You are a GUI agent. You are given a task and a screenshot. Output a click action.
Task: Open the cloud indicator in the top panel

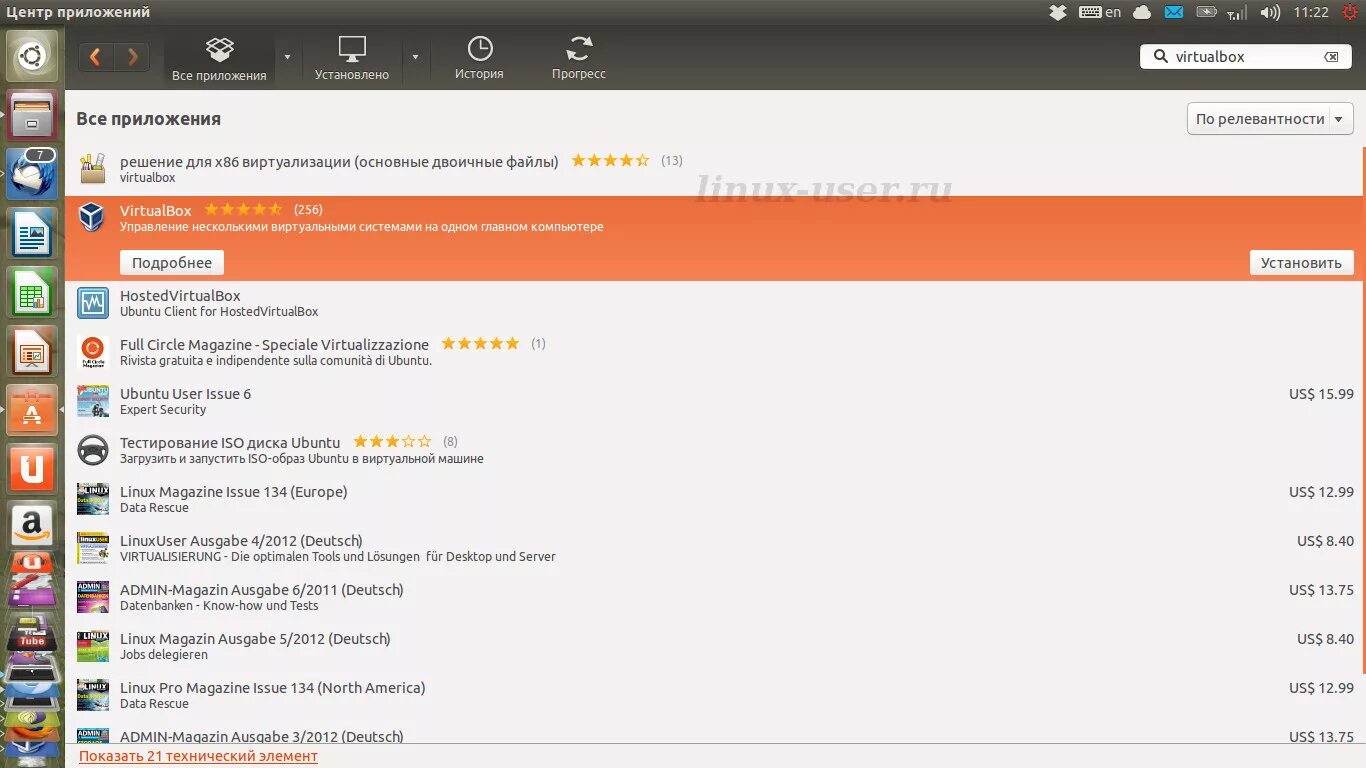1142,12
